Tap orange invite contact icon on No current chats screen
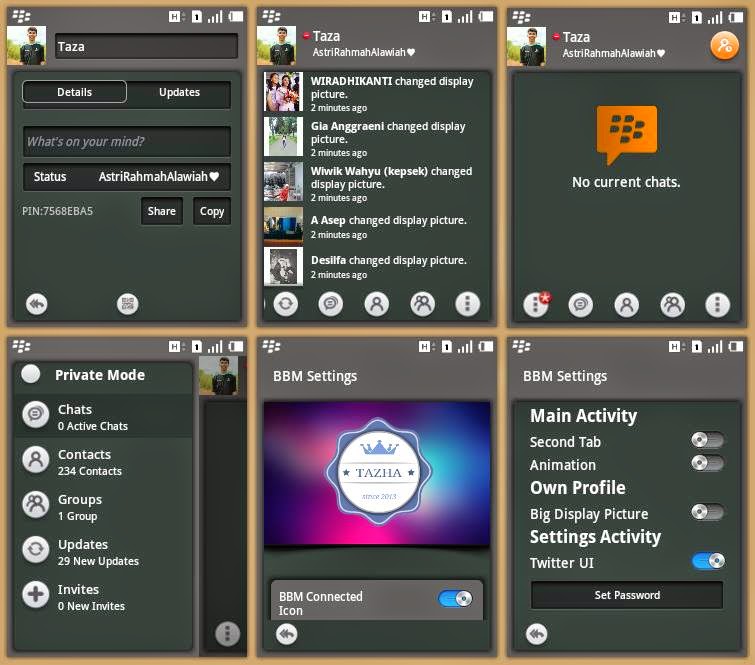The height and width of the screenshot is (665, 755). [725, 46]
